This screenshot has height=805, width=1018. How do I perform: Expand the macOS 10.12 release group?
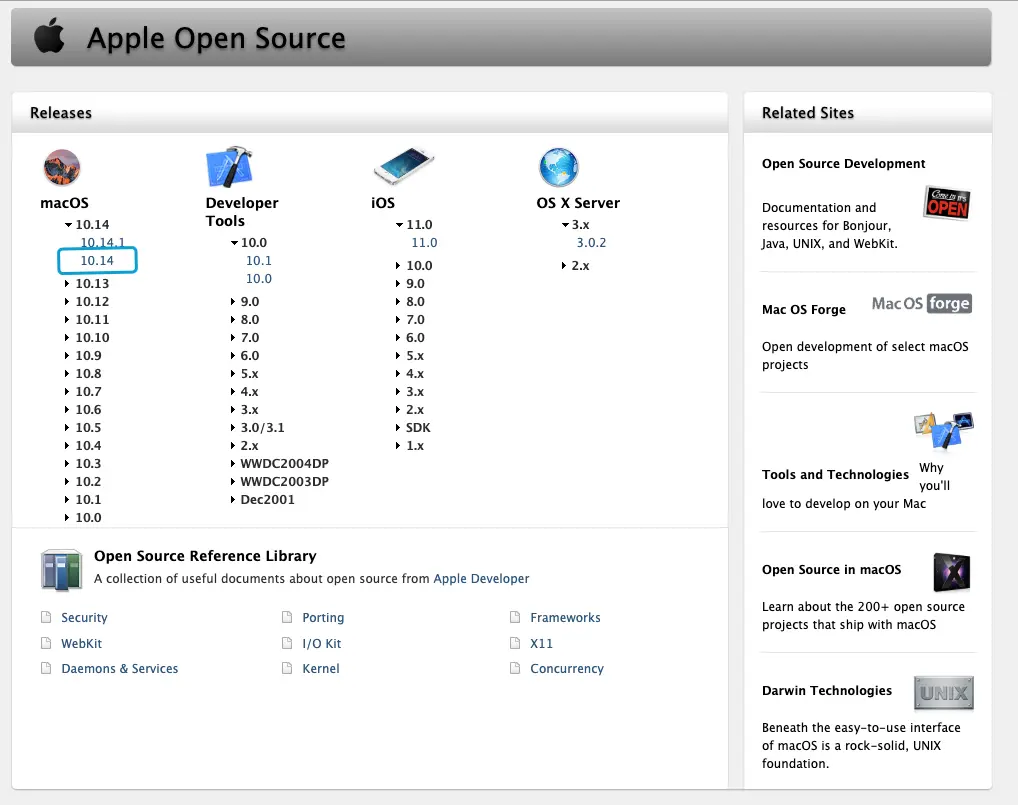coord(67,302)
